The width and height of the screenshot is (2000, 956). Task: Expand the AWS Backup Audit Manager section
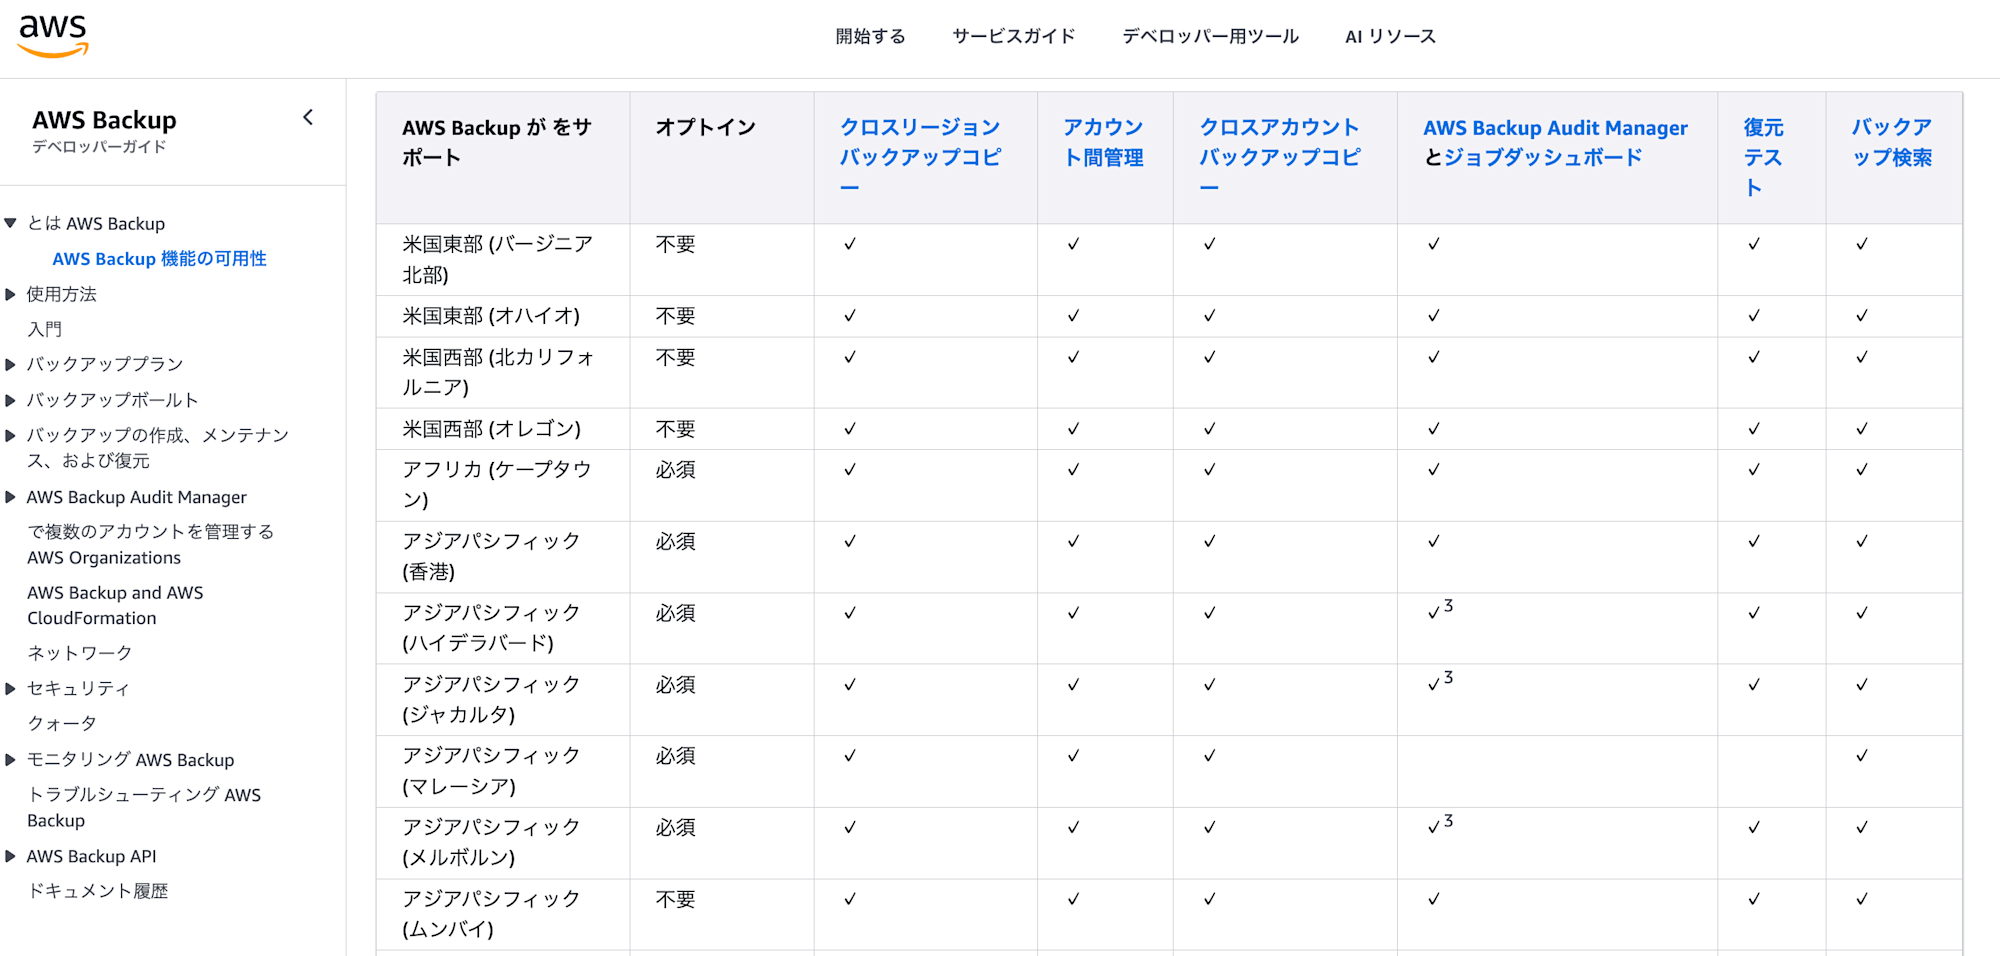click(x=10, y=497)
